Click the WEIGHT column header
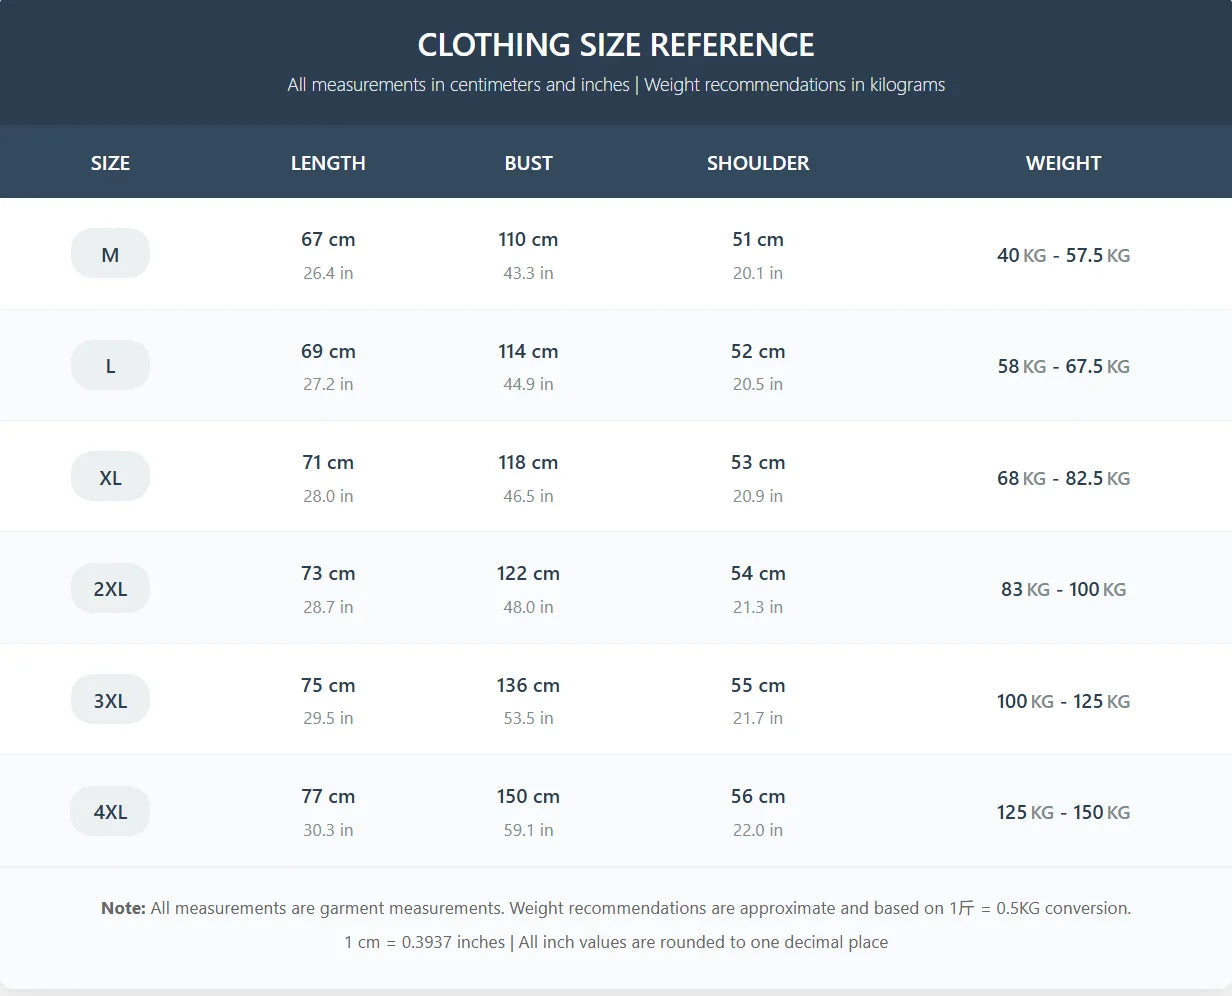 coord(1063,163)
